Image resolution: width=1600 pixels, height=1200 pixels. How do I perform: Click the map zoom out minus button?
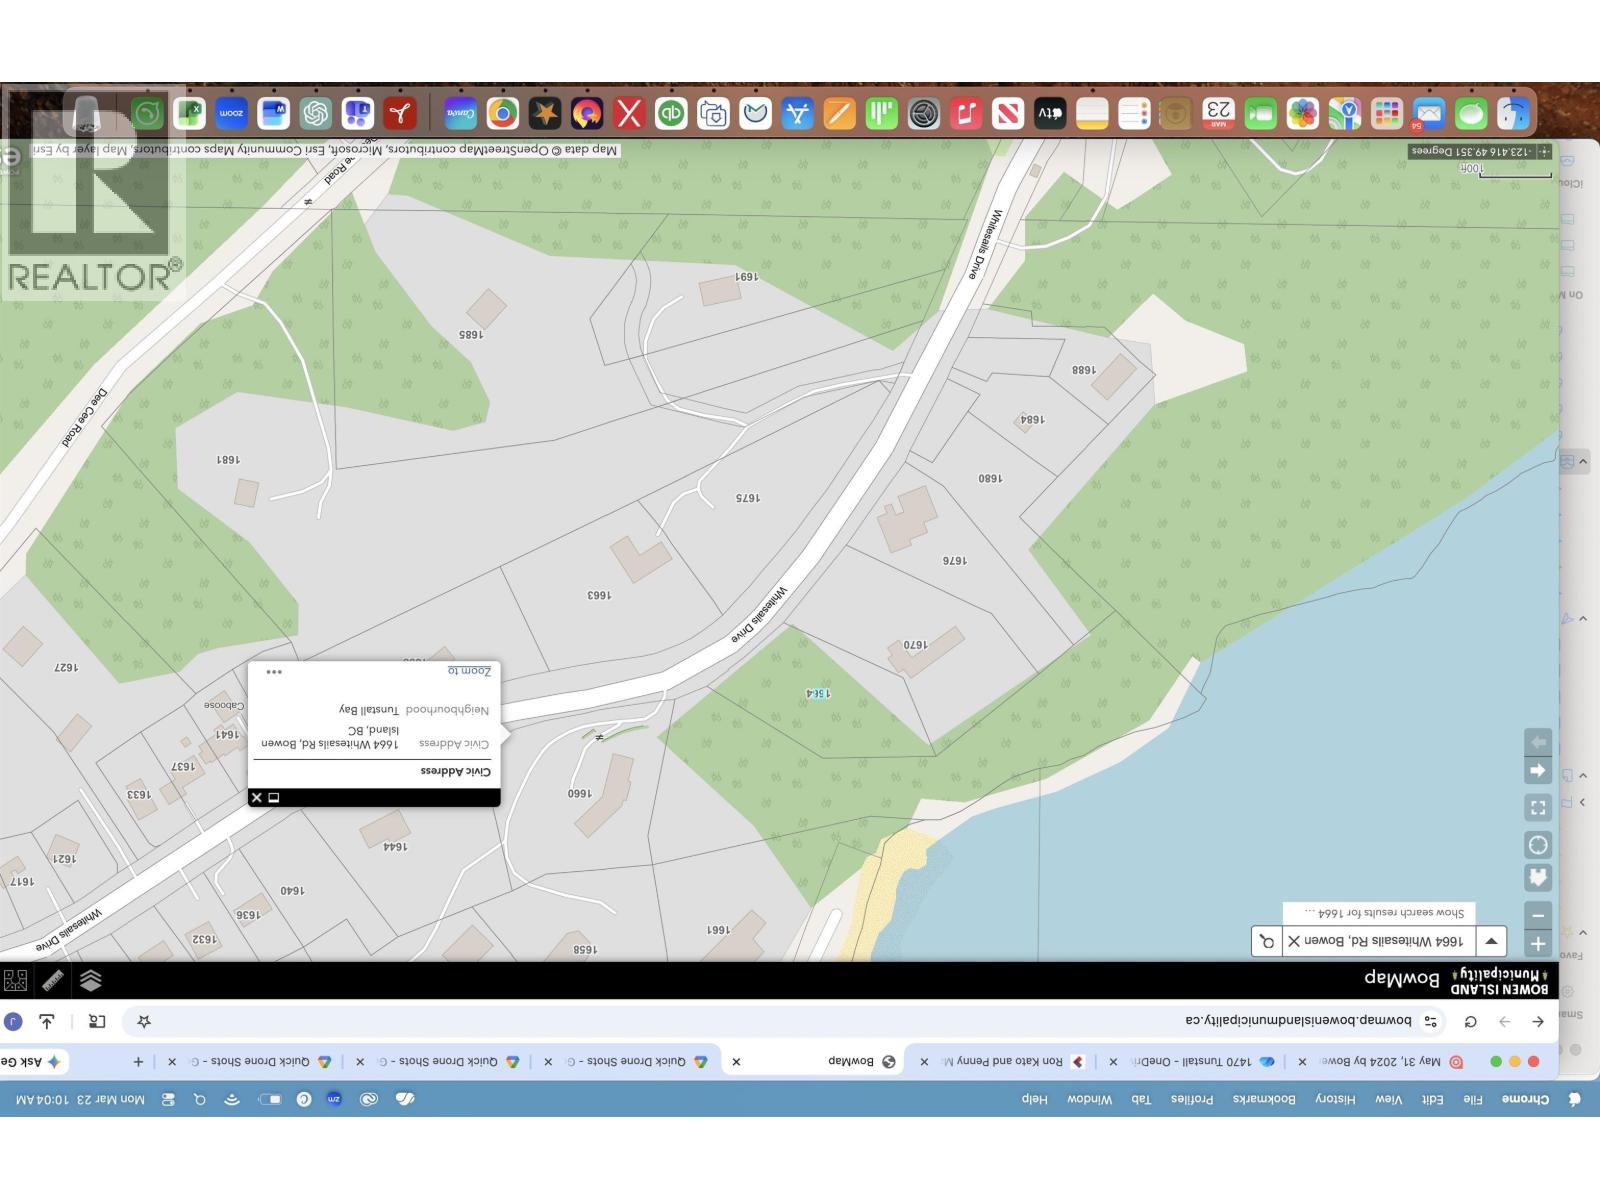point(1538,915)
